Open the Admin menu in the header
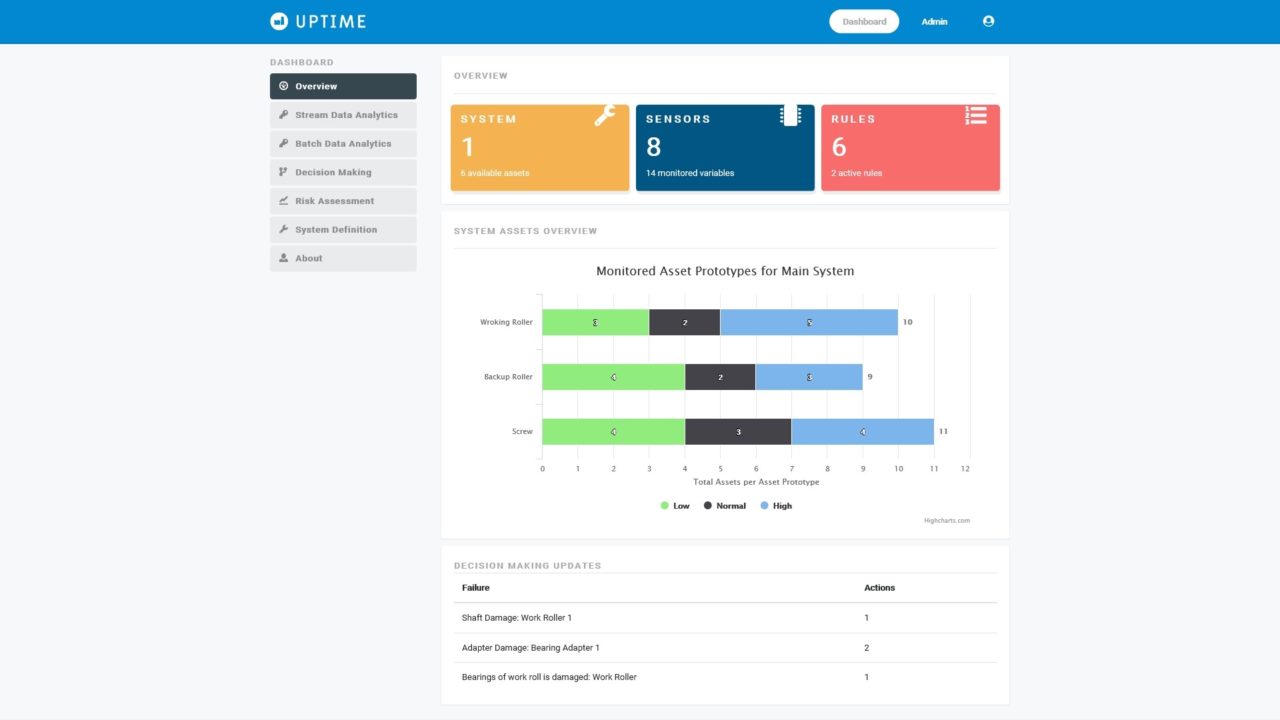The image size is (1280, 720). click(x=934, y=21)
